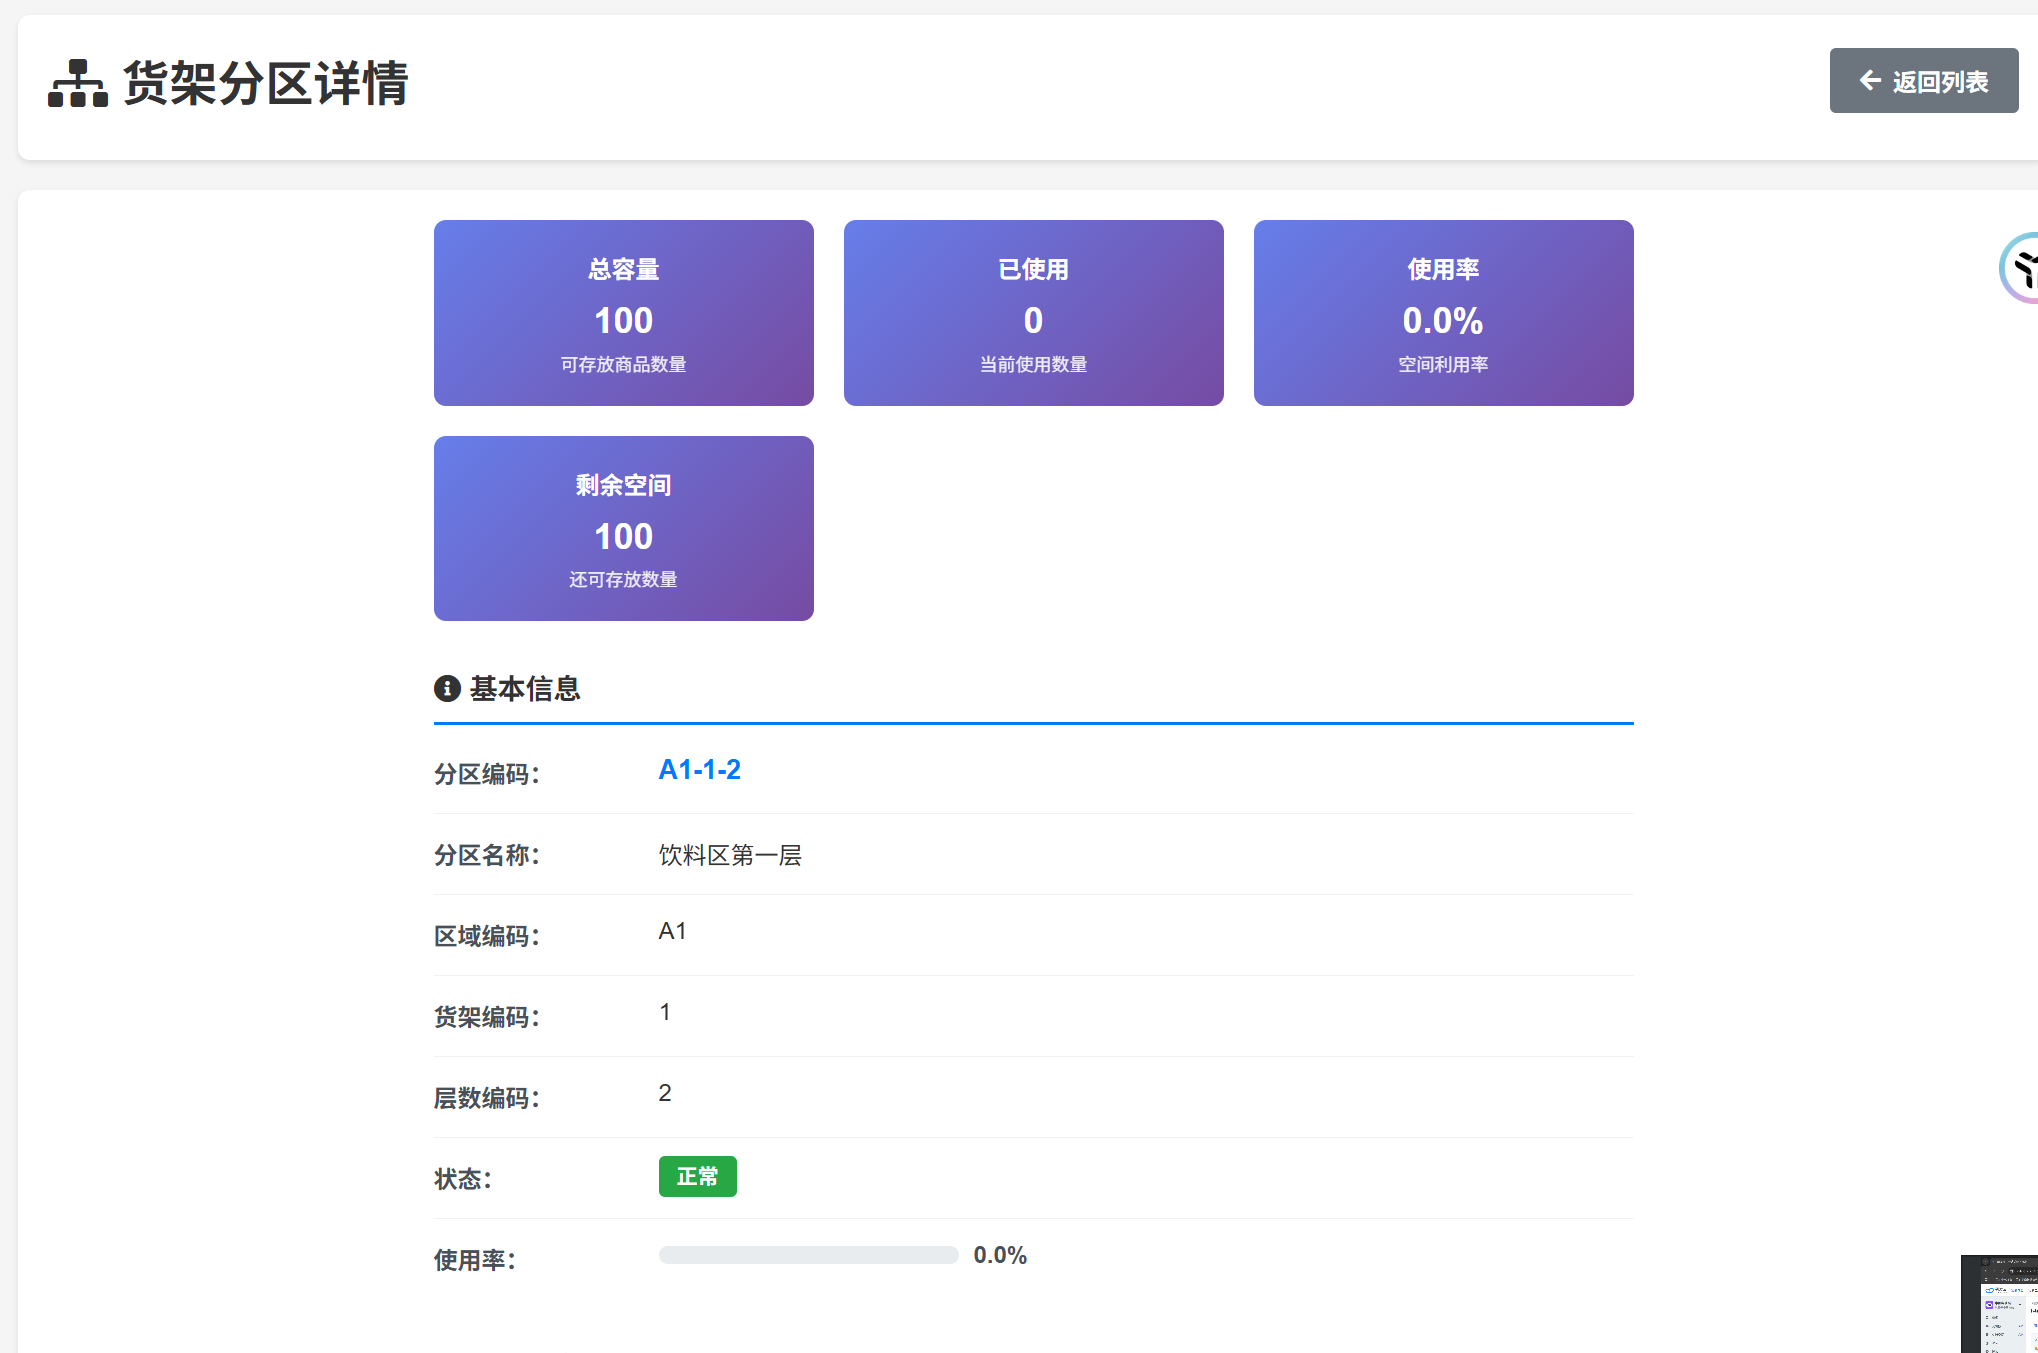The height and width of the screenshot is (1353, 2038).
Task: Click the info circle icon before 基本信息
Action: point(447,689)
